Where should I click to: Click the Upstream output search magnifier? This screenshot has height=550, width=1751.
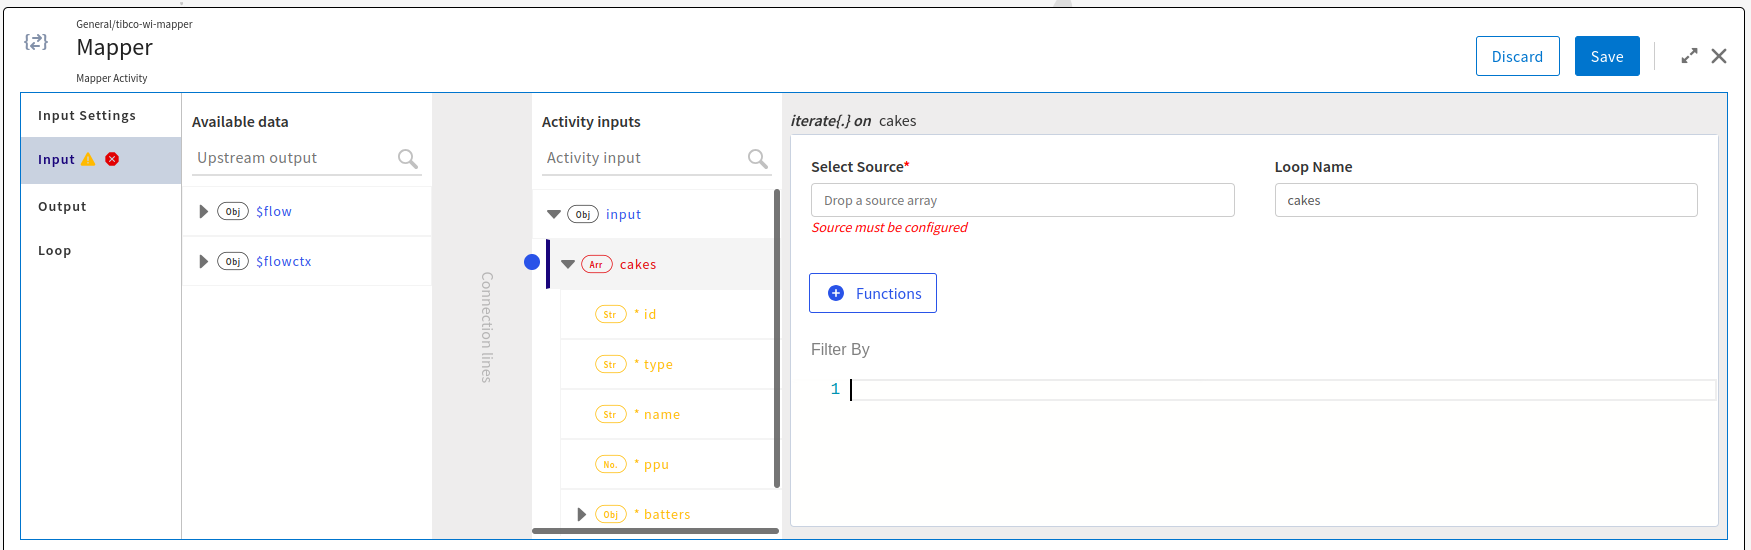click(407, 158)
